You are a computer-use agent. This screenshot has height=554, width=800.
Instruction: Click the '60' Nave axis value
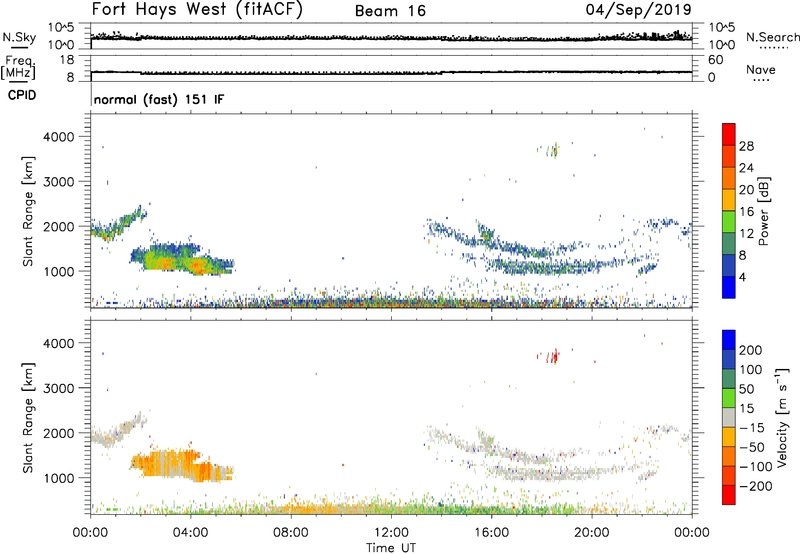click(715, 60)
